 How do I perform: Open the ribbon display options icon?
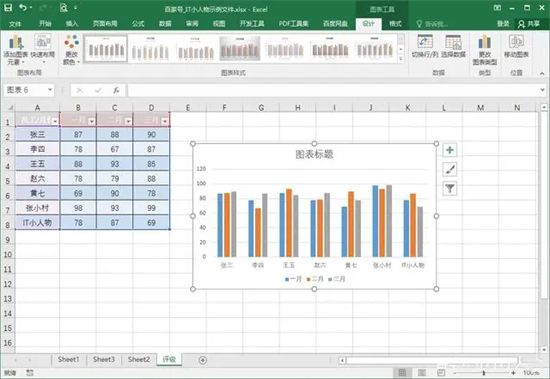coord(497,8)
